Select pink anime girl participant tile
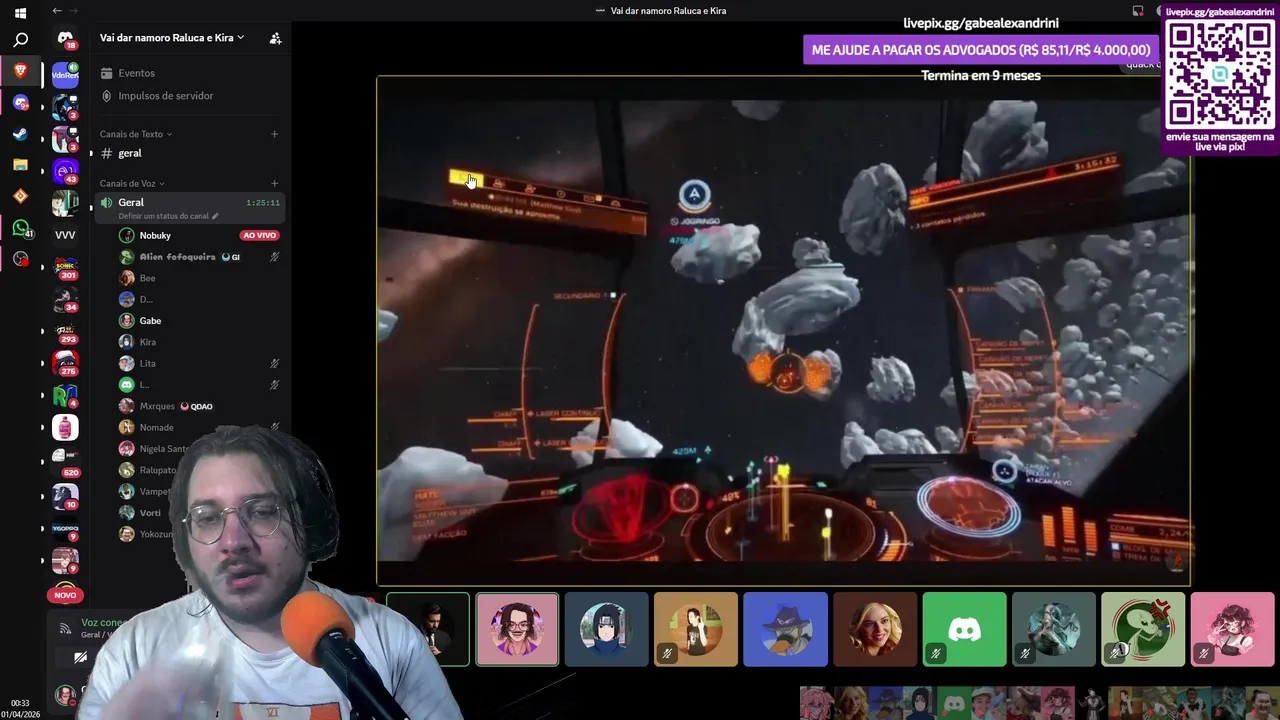The height and width of the screenshot is (720, 1280). point(1232,629)
